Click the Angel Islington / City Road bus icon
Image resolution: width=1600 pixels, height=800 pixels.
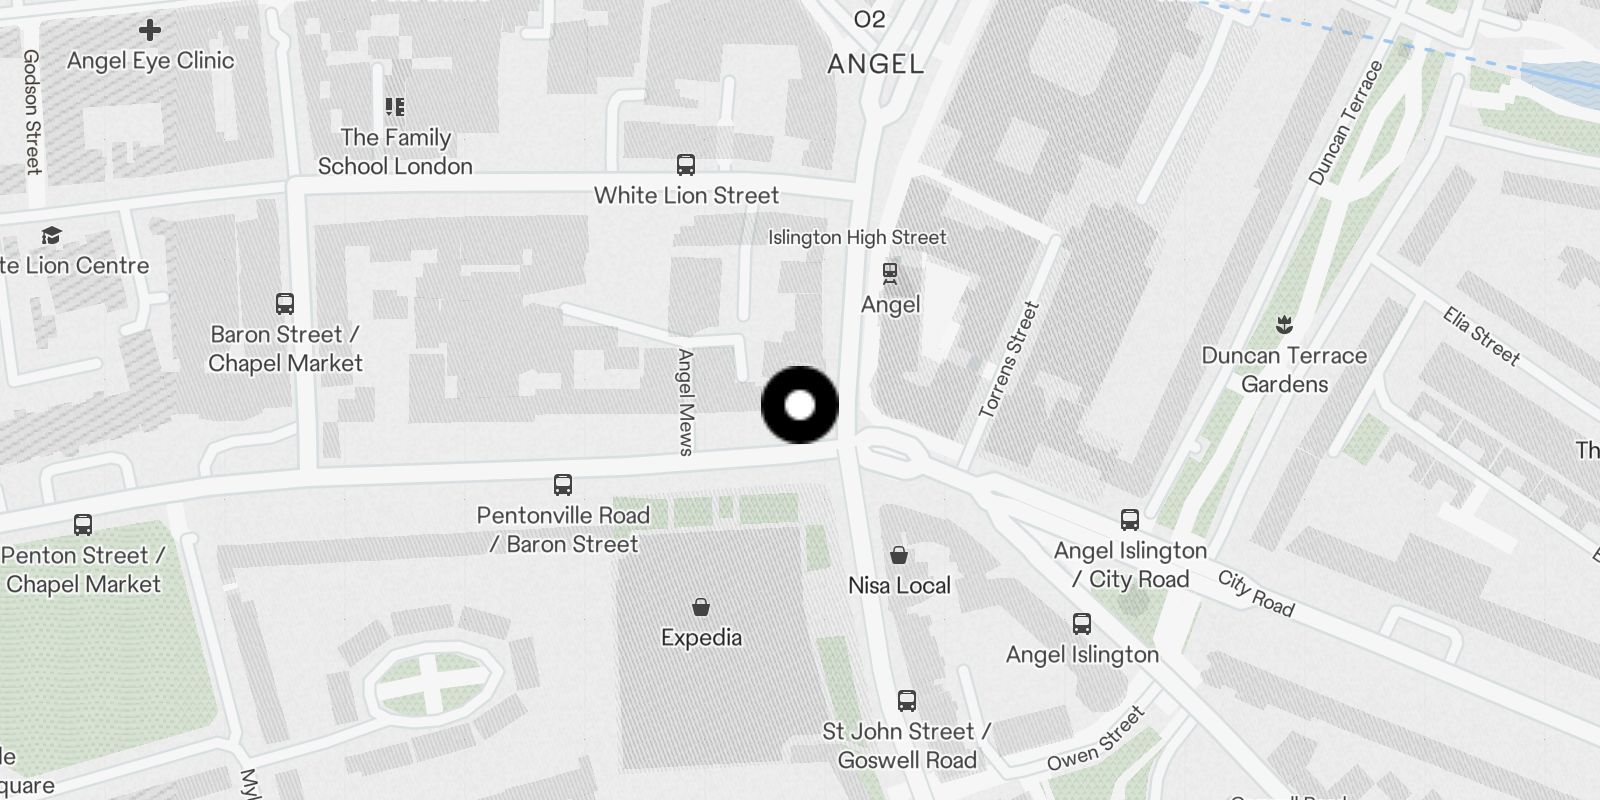[x=1130, y=520]
